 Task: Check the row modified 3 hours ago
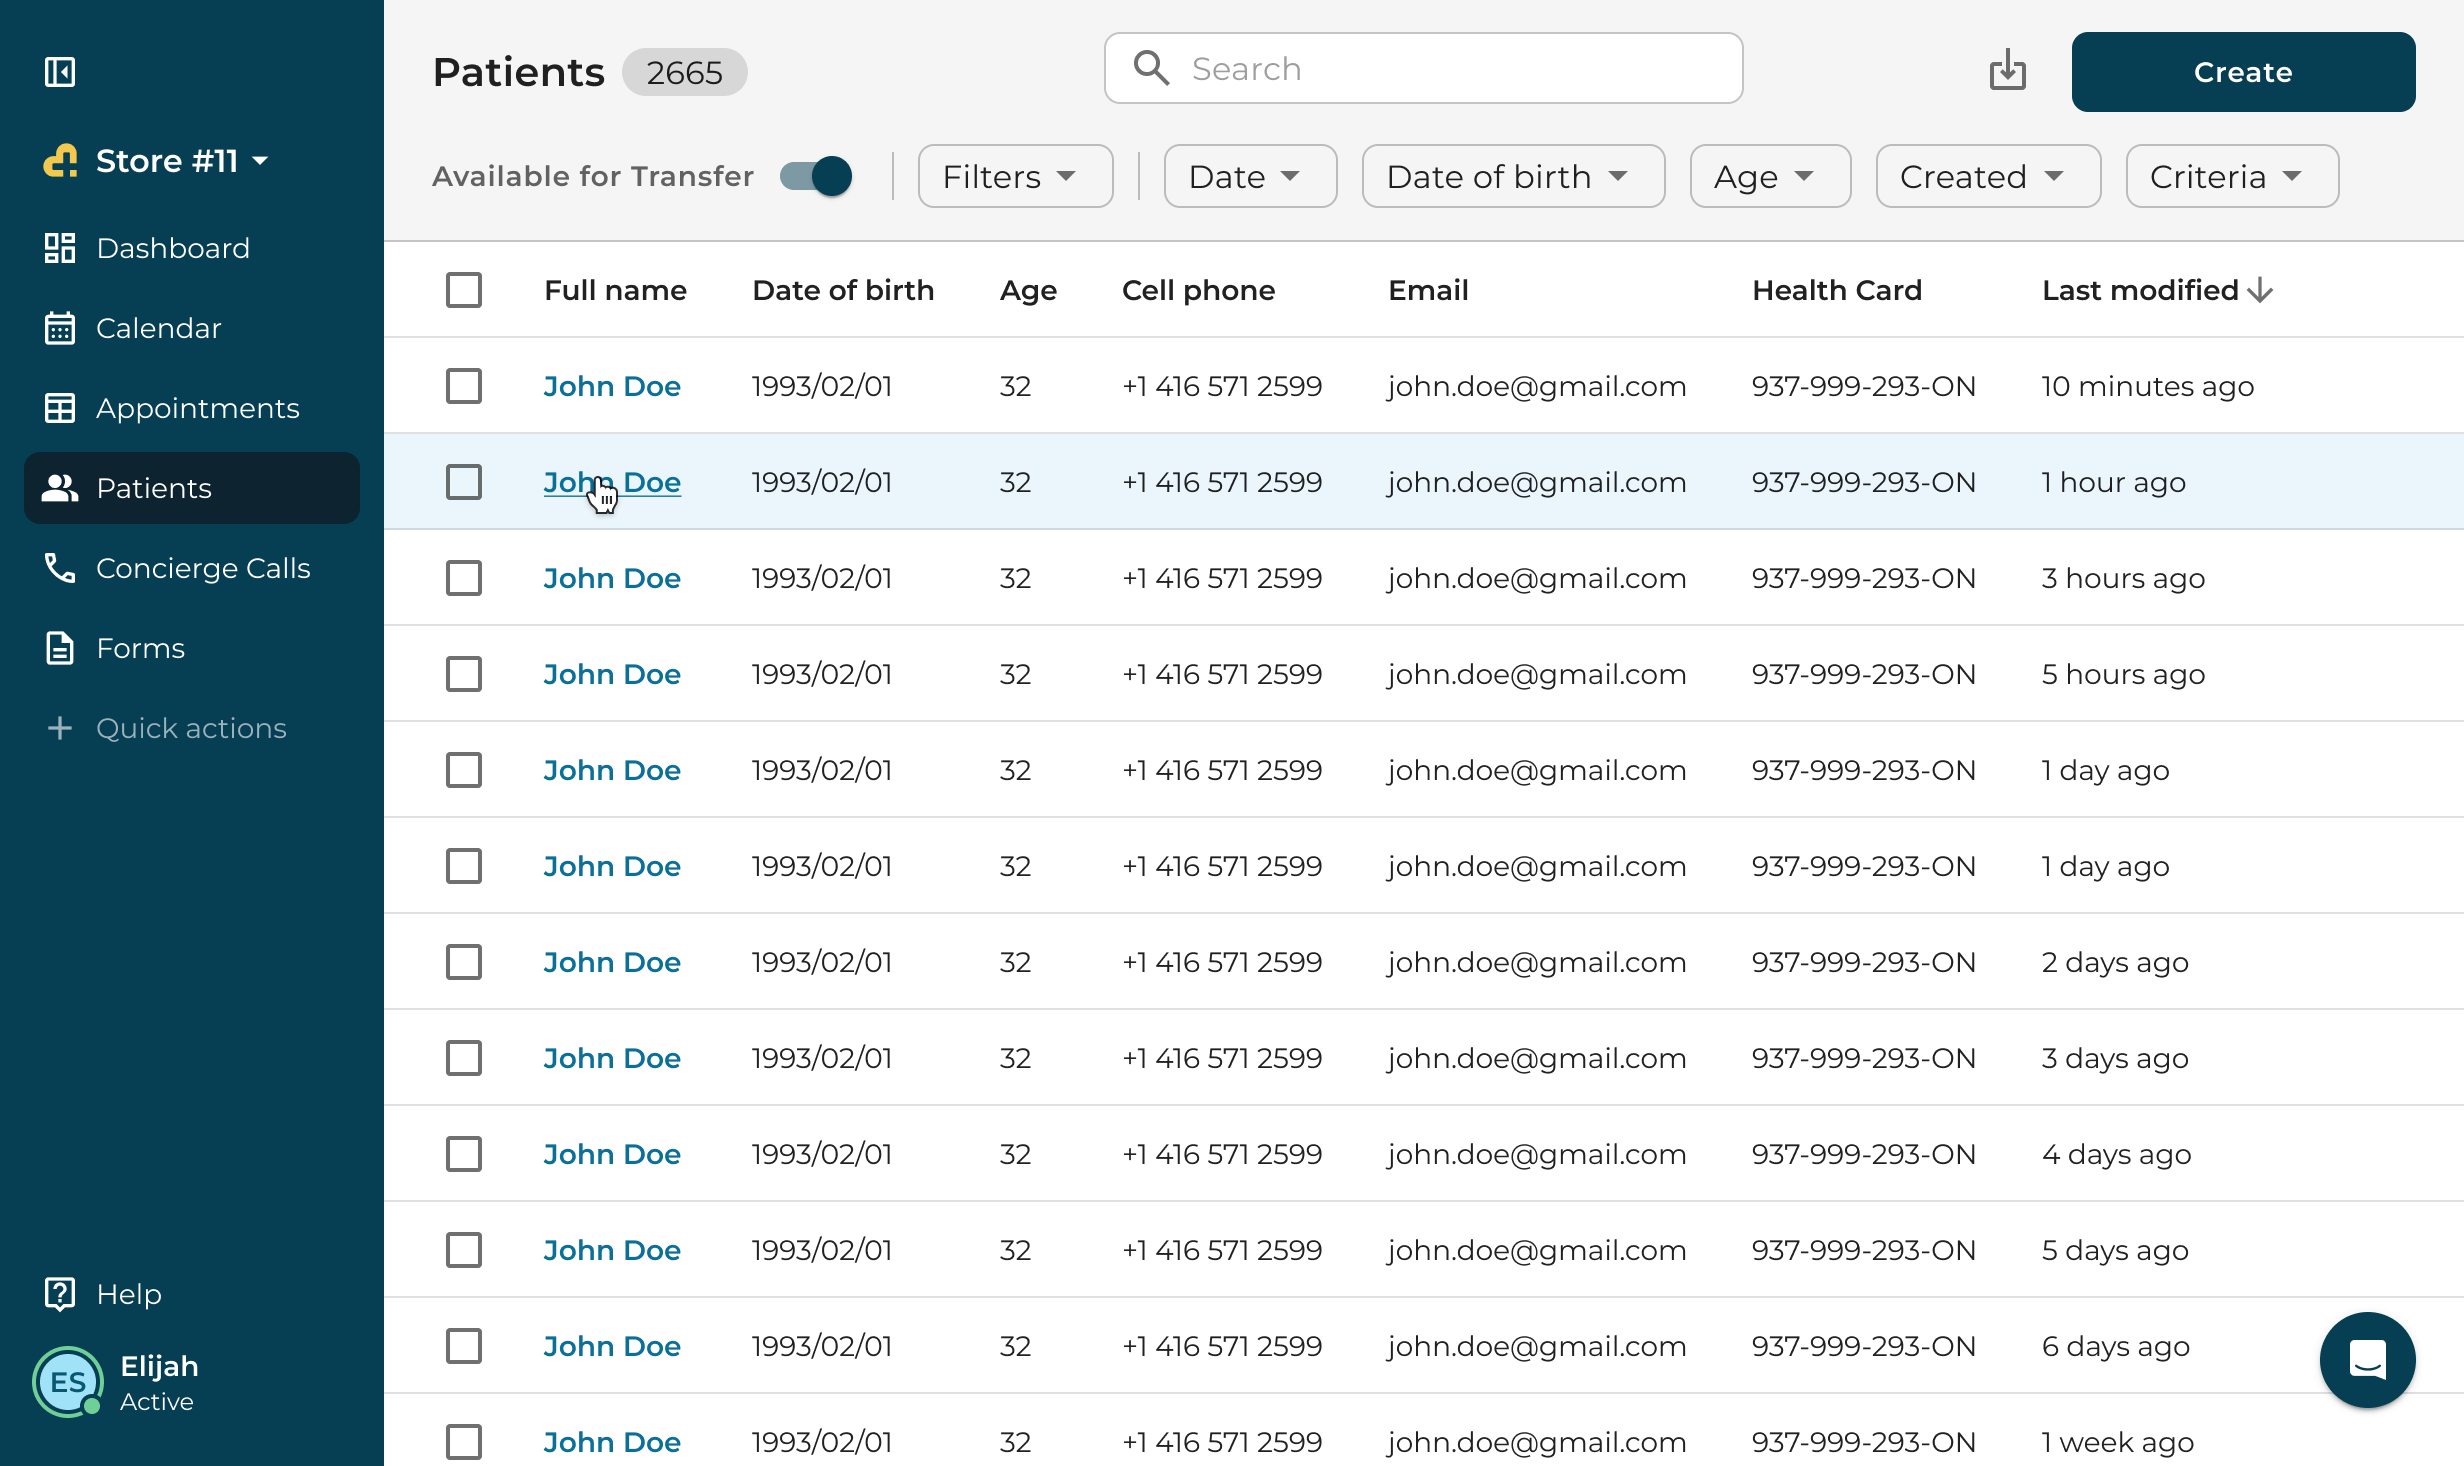[464, 578]
